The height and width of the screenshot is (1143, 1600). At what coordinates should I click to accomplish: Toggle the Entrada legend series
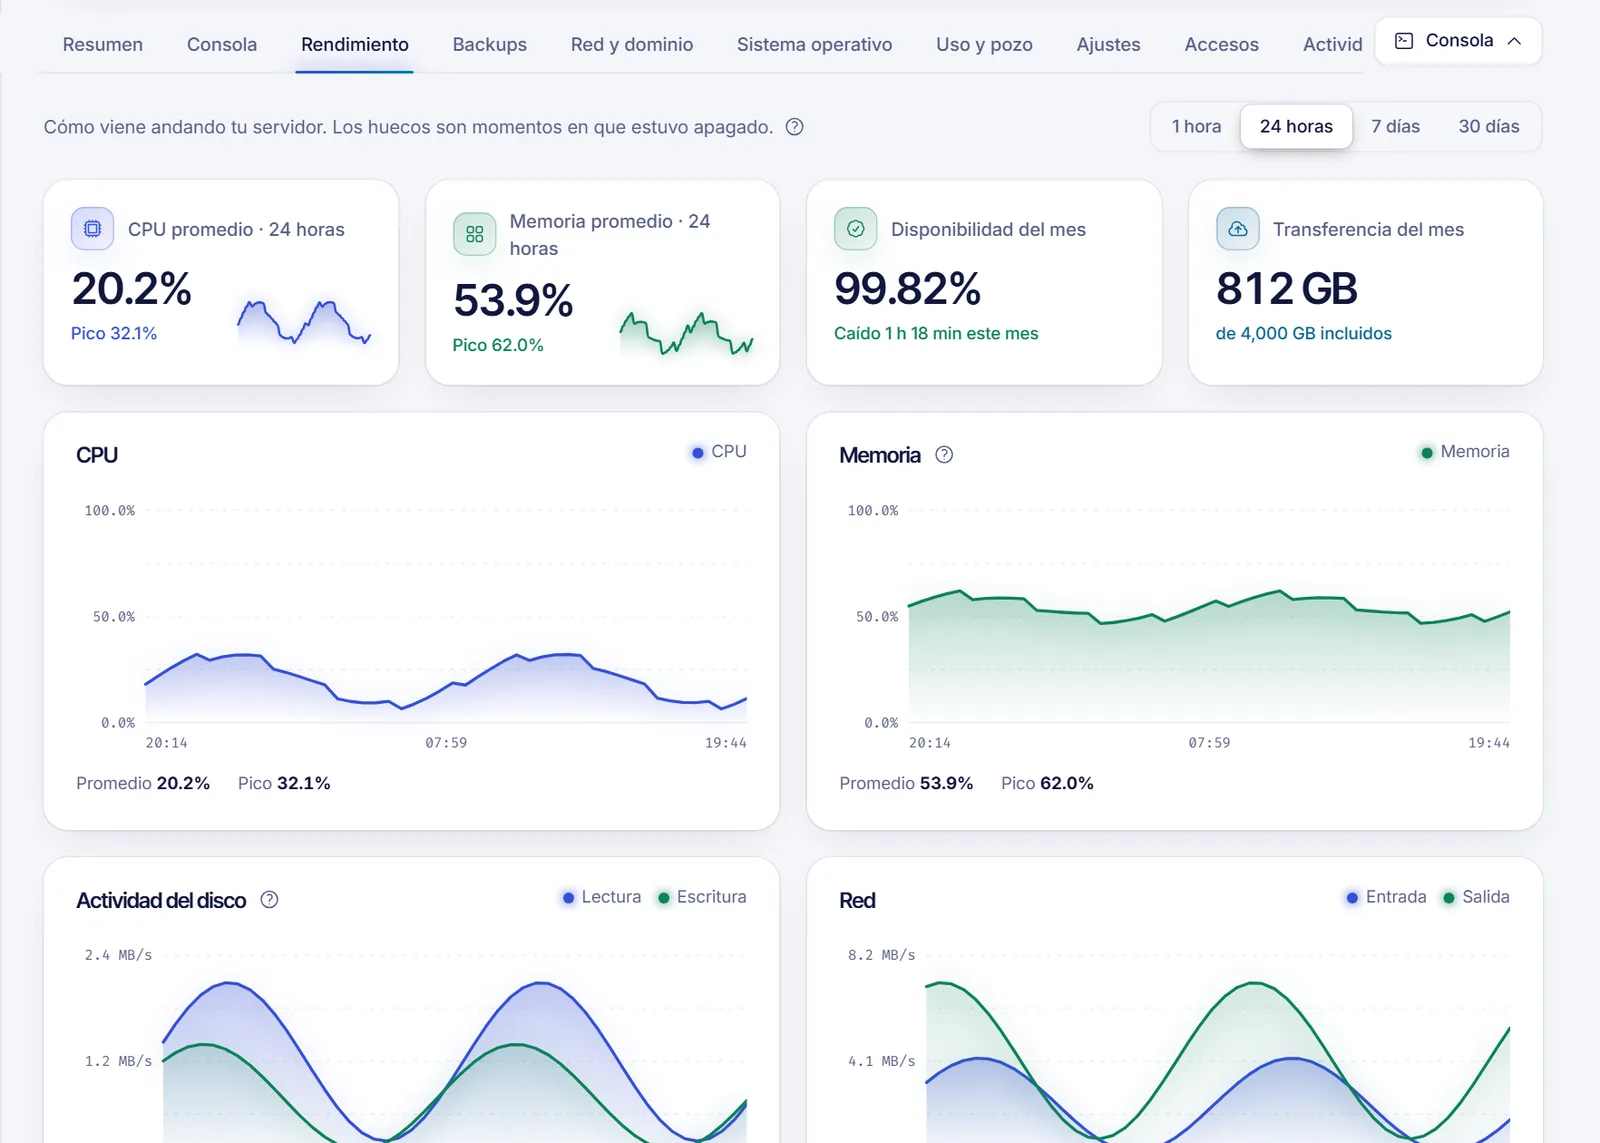[1386, 897]
